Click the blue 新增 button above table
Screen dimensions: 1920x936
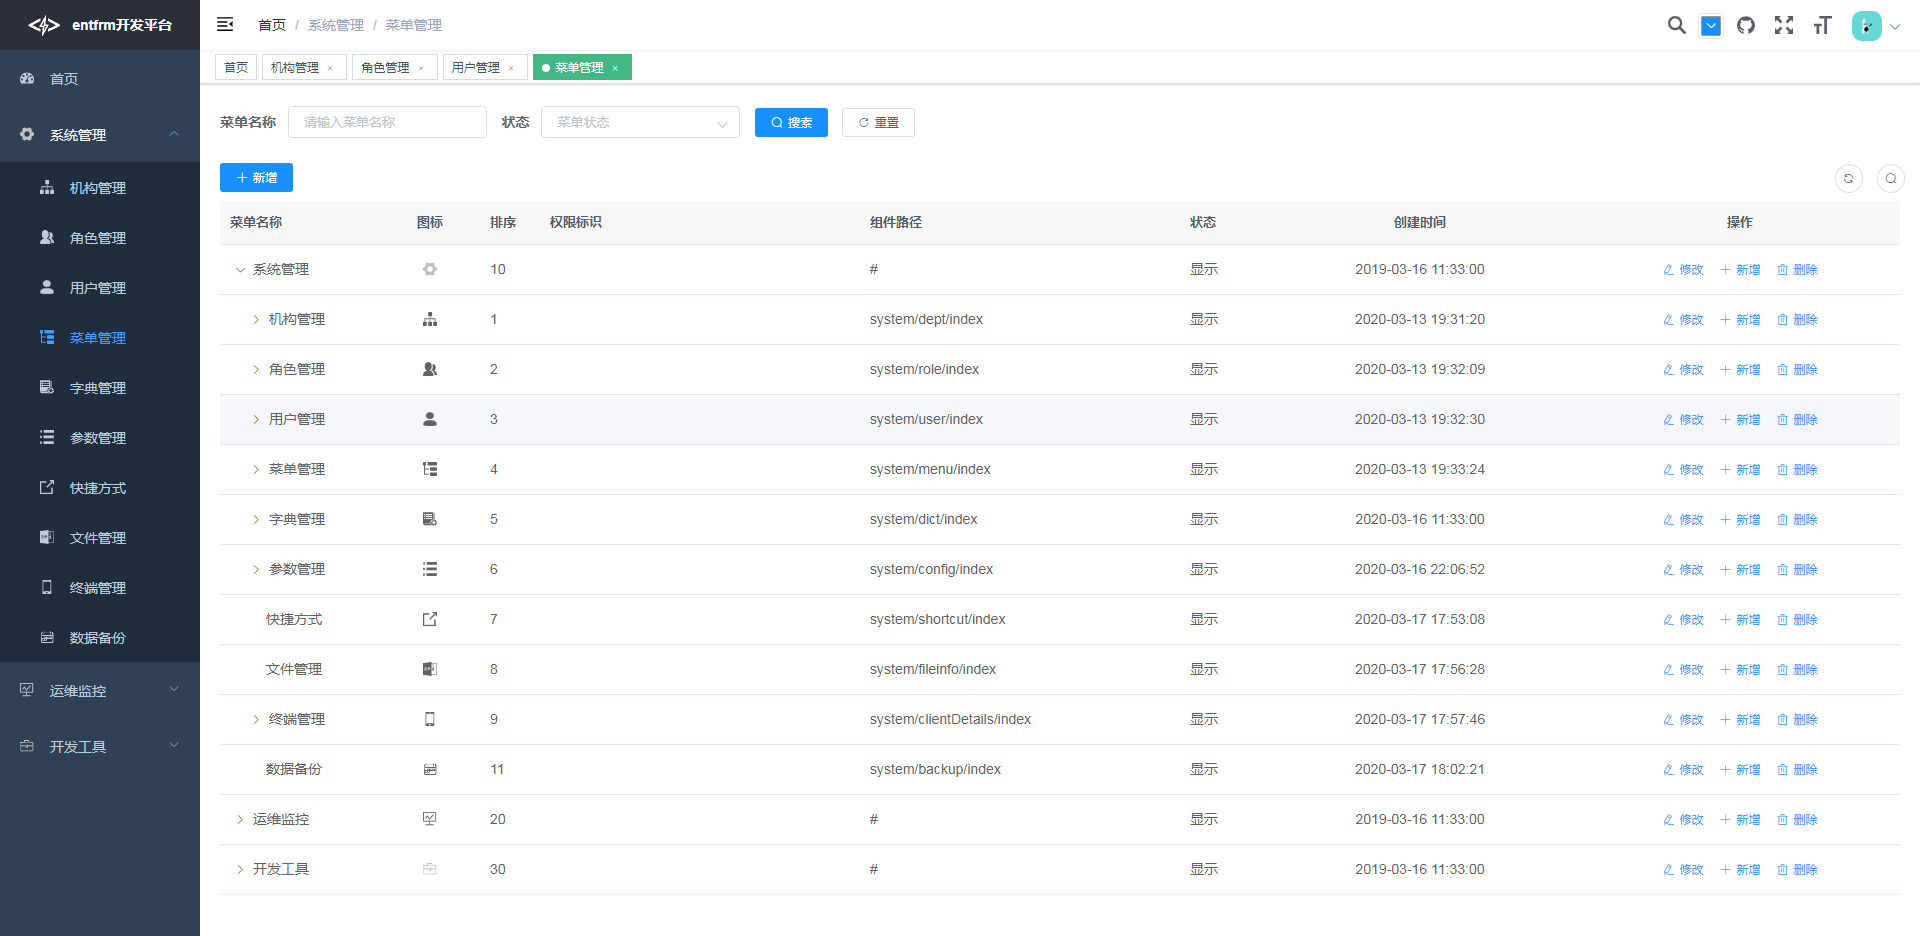[256, 177]
